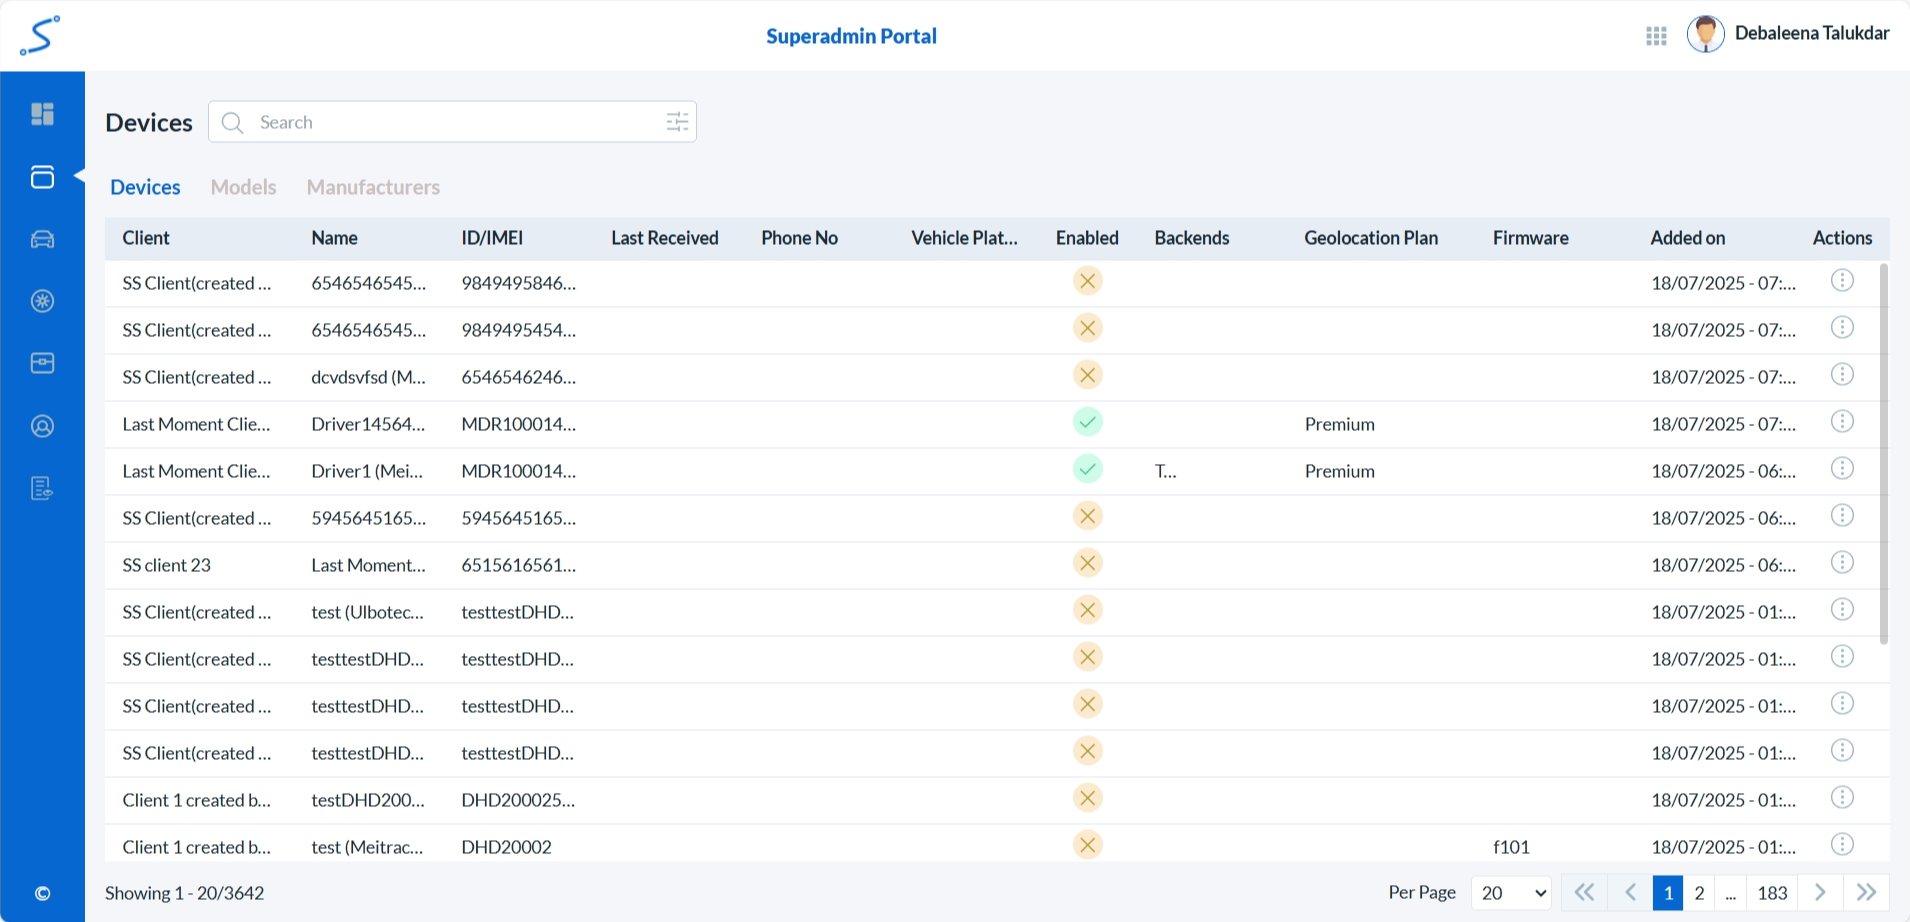The image size is (1910, 922).
Task: Switch to the Manufacturers tab
Action: click(x=373, y=187)
